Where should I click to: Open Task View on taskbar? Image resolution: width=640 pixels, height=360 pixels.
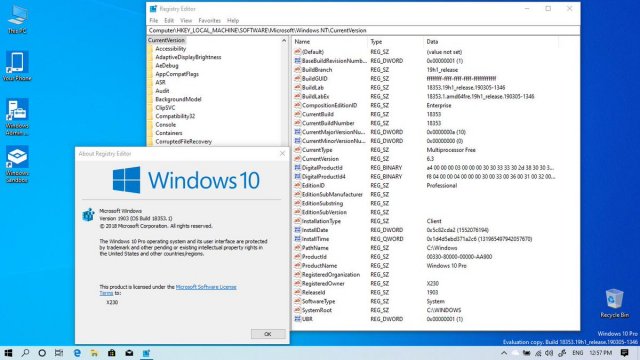coord(59,353)
